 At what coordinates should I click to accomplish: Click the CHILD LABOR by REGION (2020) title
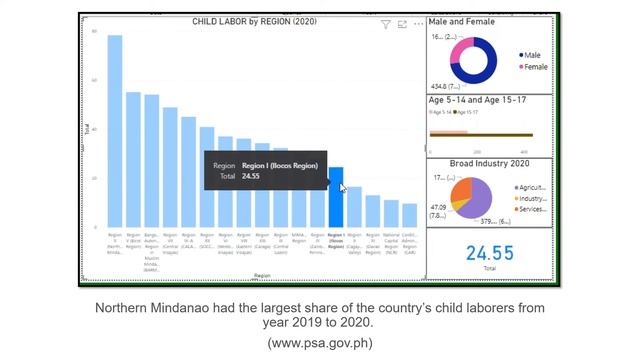coord(254,22)
